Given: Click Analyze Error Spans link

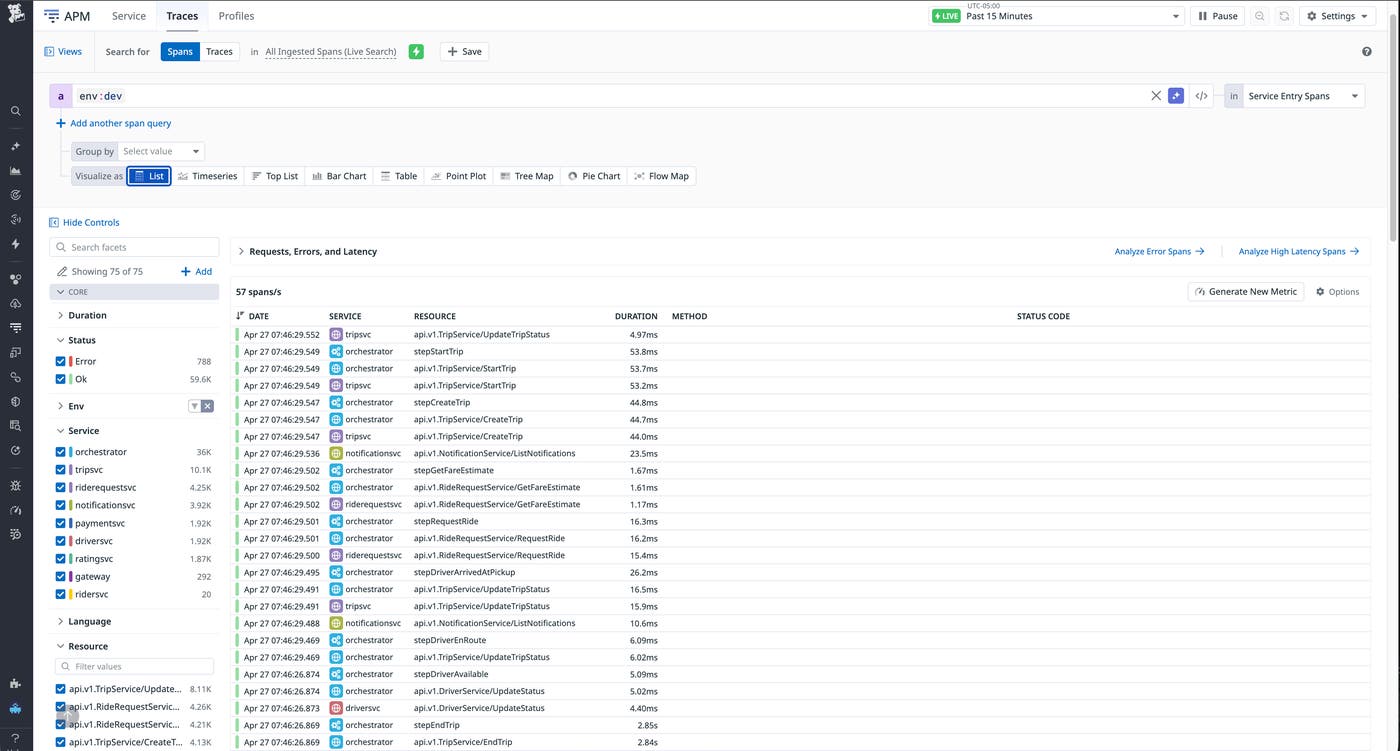Looking at the screenshot, I should (1159, 252).
